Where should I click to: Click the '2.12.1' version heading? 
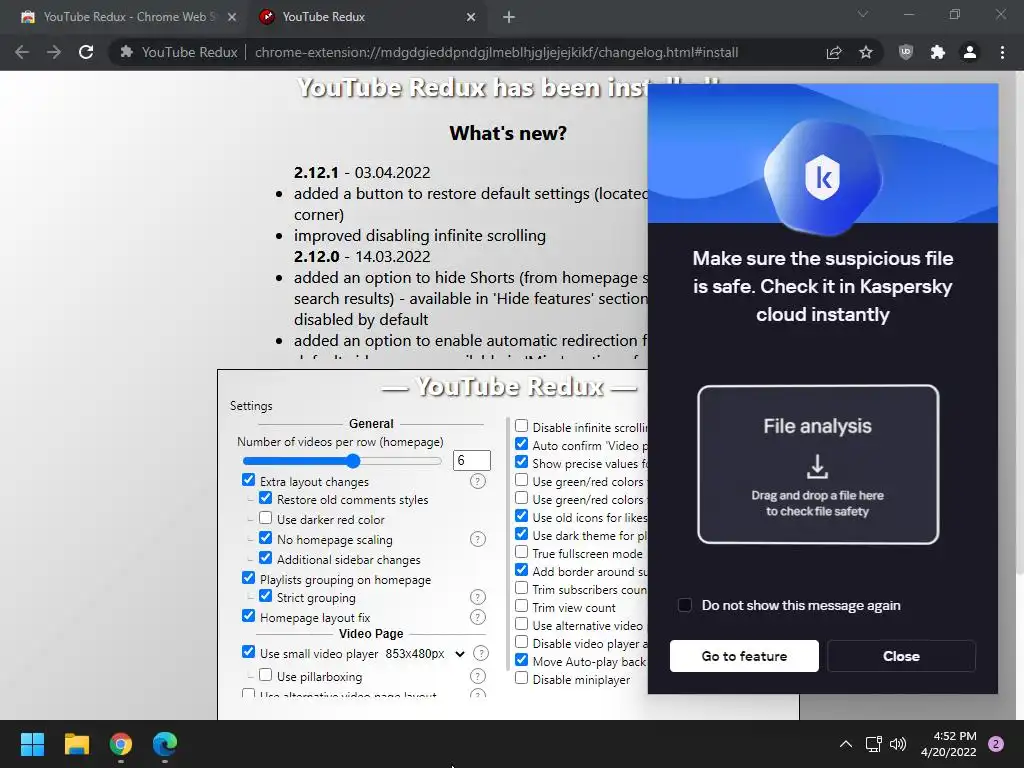(316, 172)
